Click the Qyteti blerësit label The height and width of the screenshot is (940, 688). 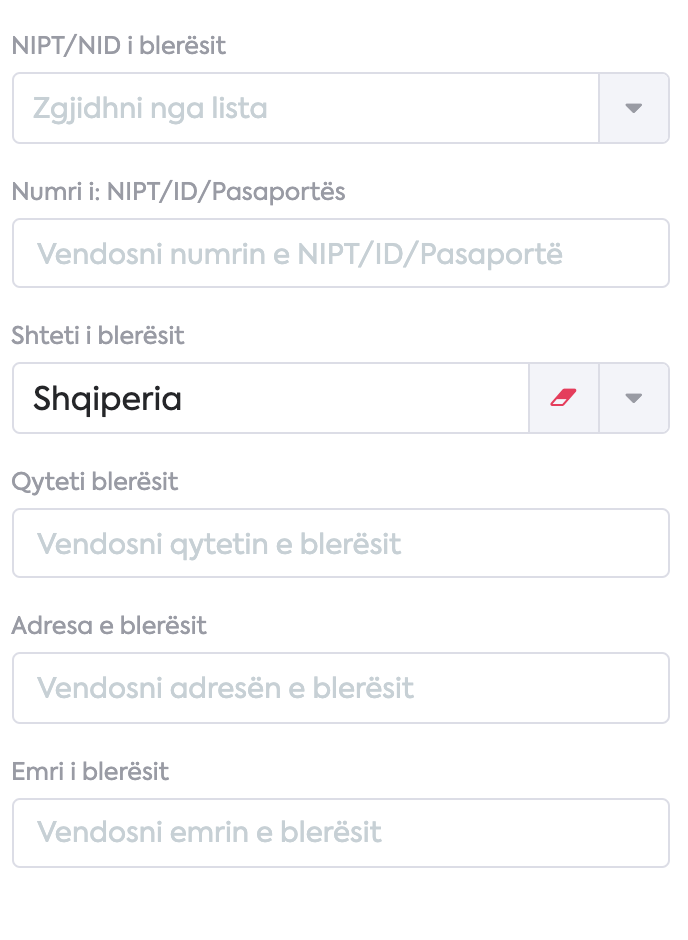pos(95,482)
